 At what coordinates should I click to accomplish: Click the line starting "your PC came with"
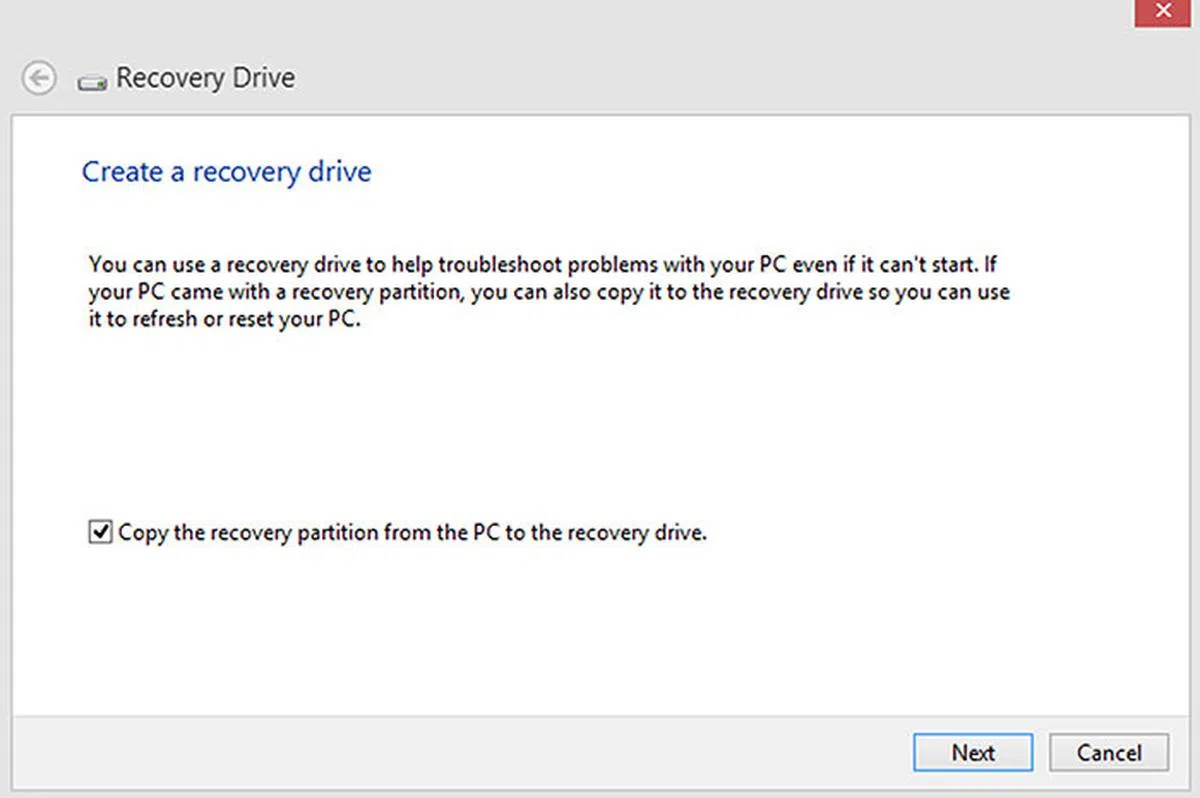[x=549, y=293]
